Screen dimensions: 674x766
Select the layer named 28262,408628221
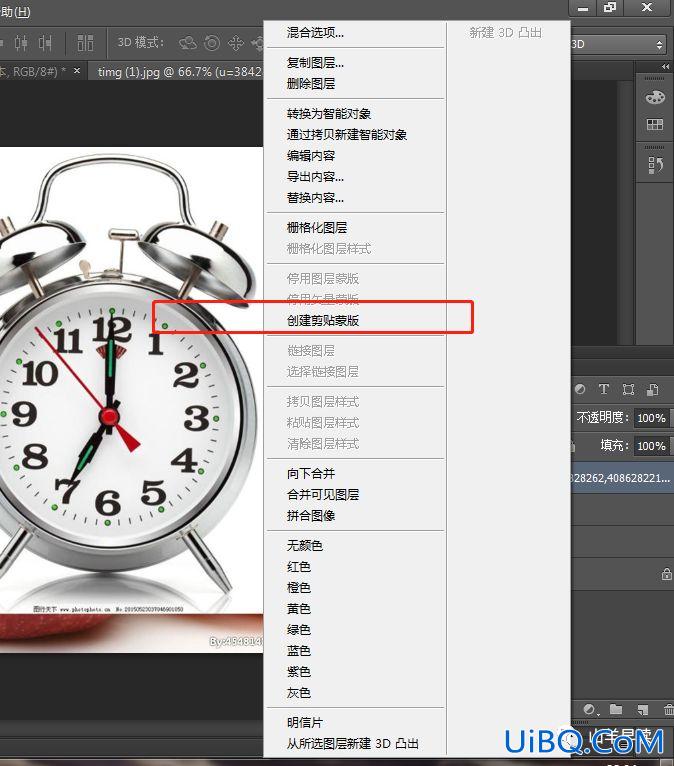click(622, 478)
